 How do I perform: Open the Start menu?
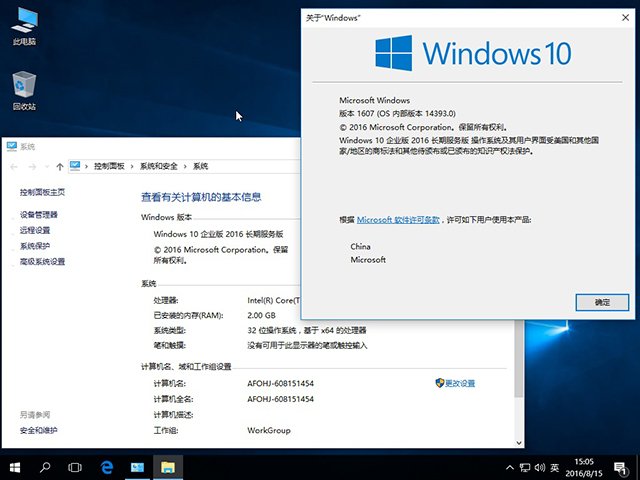(x=15, y=467)
